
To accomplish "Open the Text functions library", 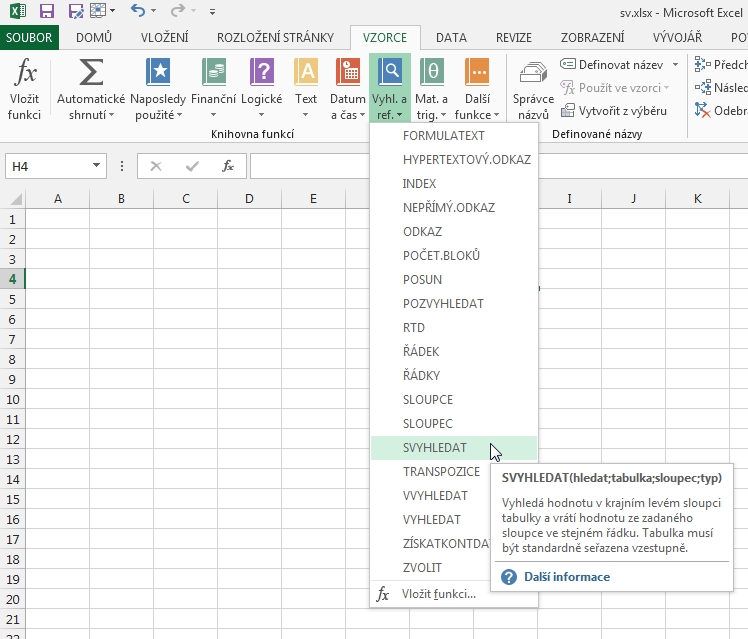I will click(x=306, y=90).
